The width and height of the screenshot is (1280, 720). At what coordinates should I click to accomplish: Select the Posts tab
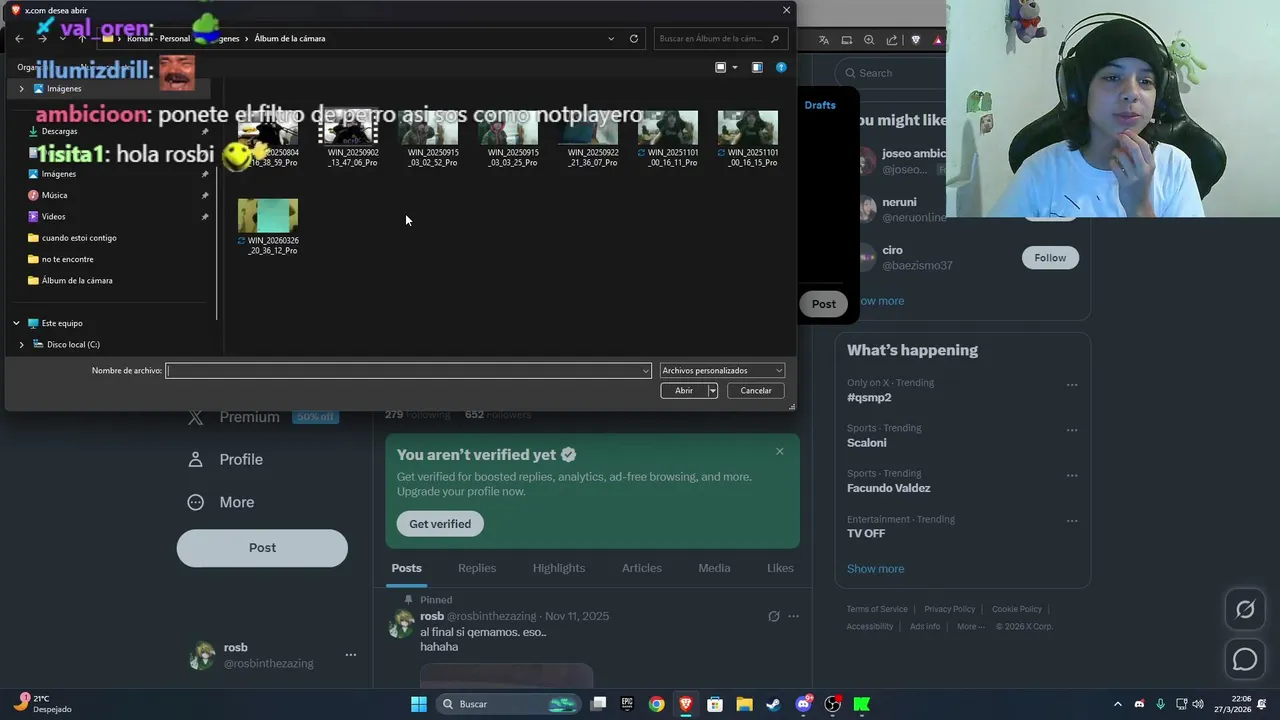[x=406, y=568]
